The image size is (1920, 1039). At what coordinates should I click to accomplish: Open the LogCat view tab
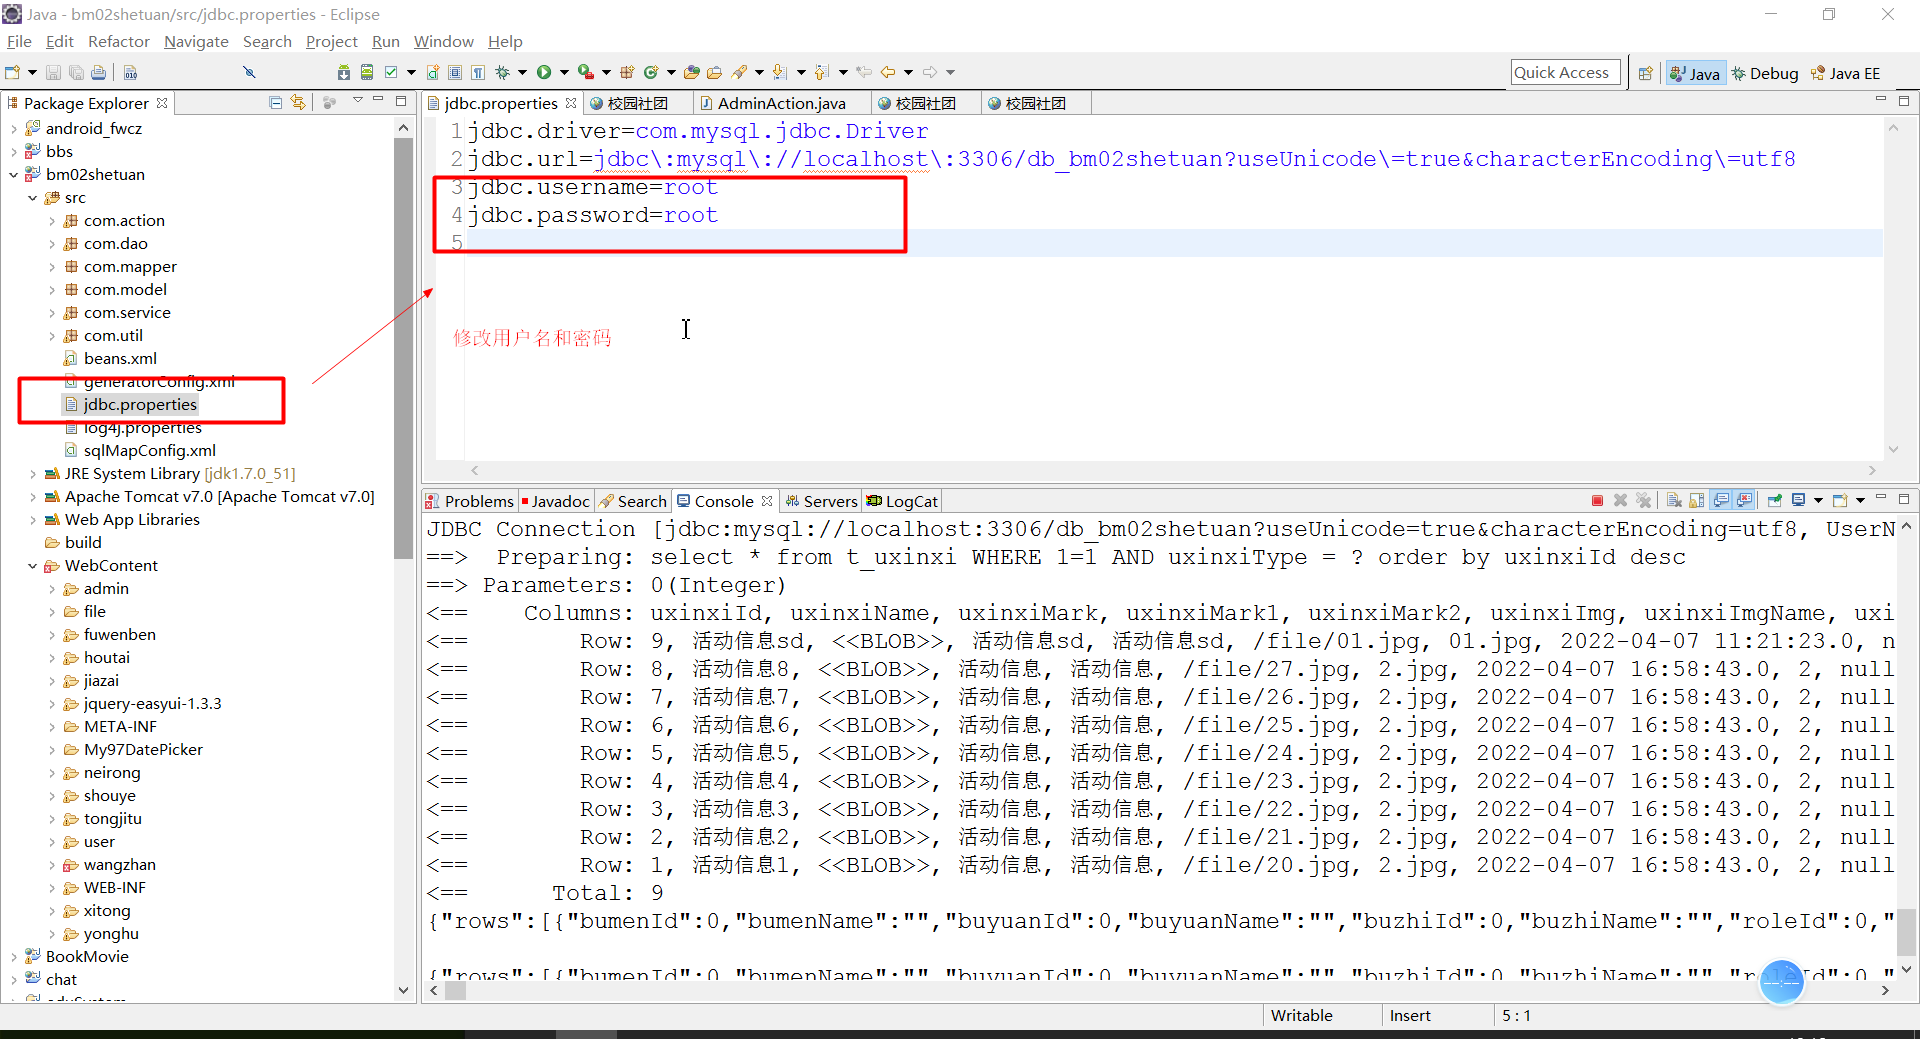[x=902, y=501]
